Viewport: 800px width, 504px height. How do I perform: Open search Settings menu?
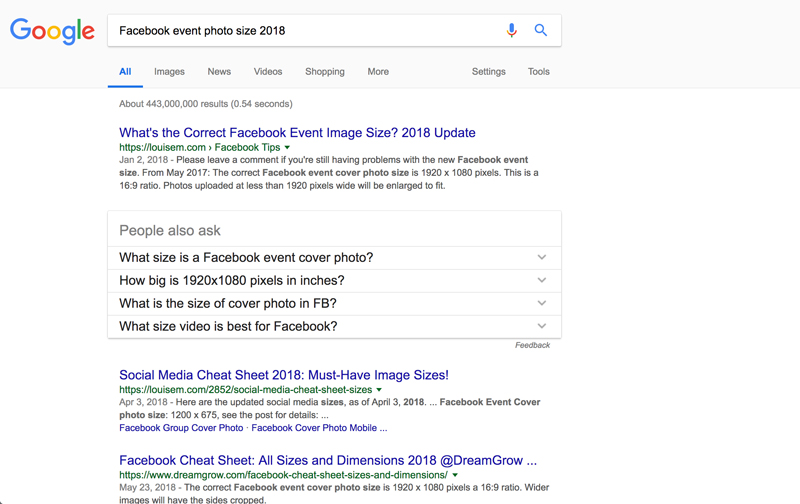(x=489, y=72)
